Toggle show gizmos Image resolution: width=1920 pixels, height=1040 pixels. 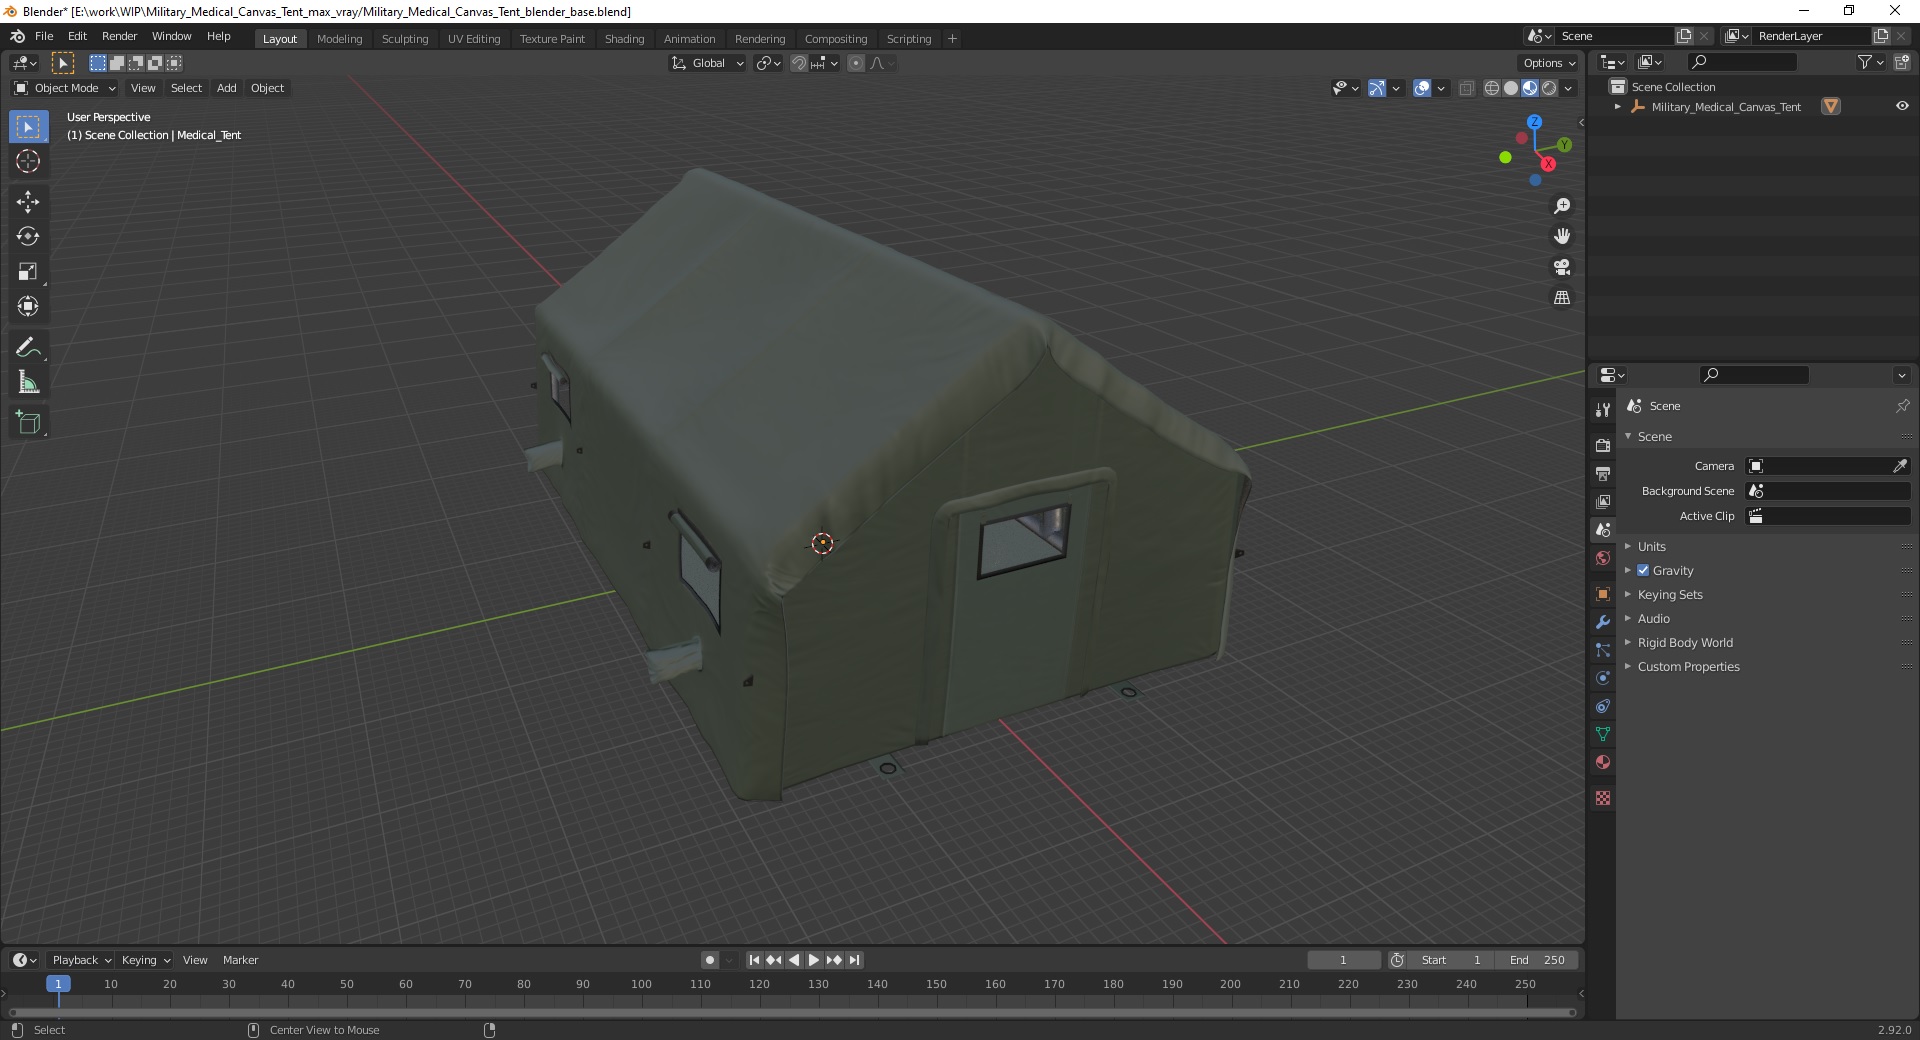[x=1377, y=88]
